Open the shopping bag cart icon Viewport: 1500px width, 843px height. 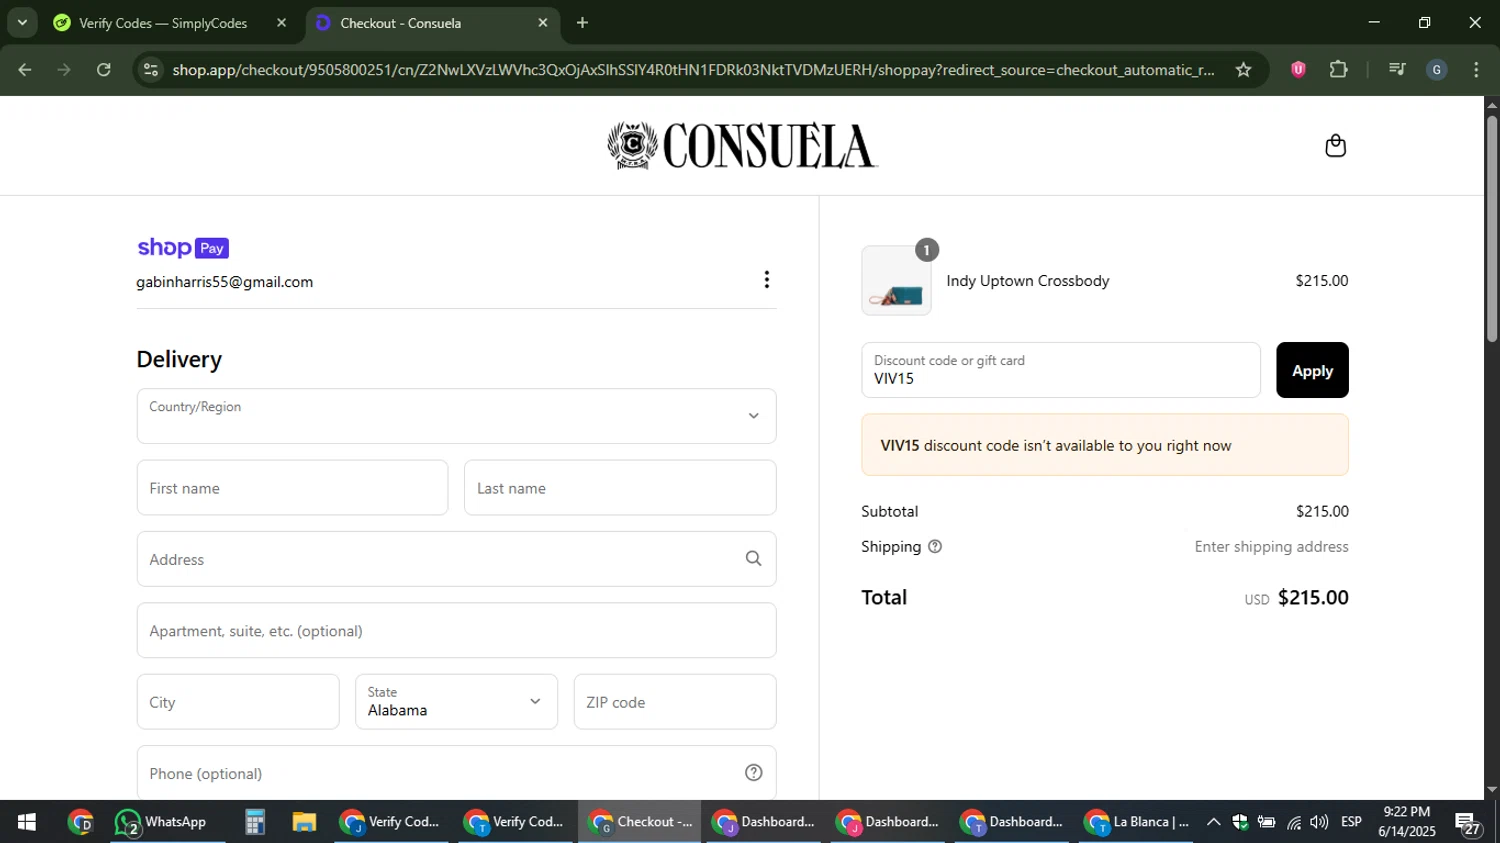[1335, 146]
